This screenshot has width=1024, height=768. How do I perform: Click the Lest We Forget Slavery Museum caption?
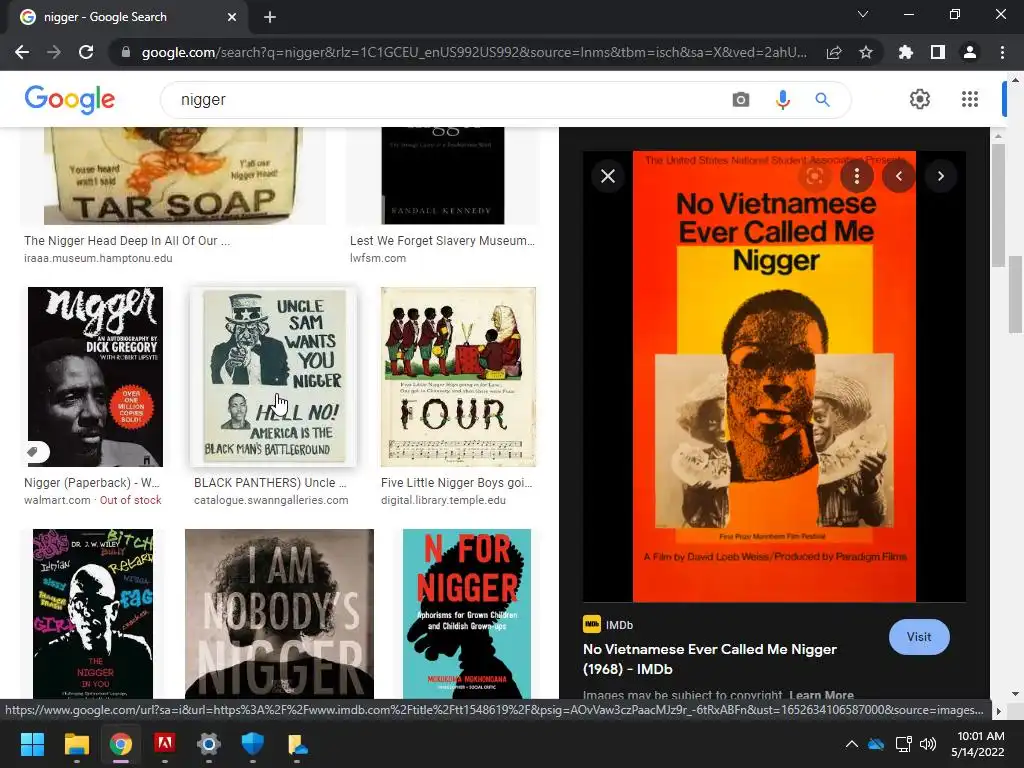click(443, 240)
